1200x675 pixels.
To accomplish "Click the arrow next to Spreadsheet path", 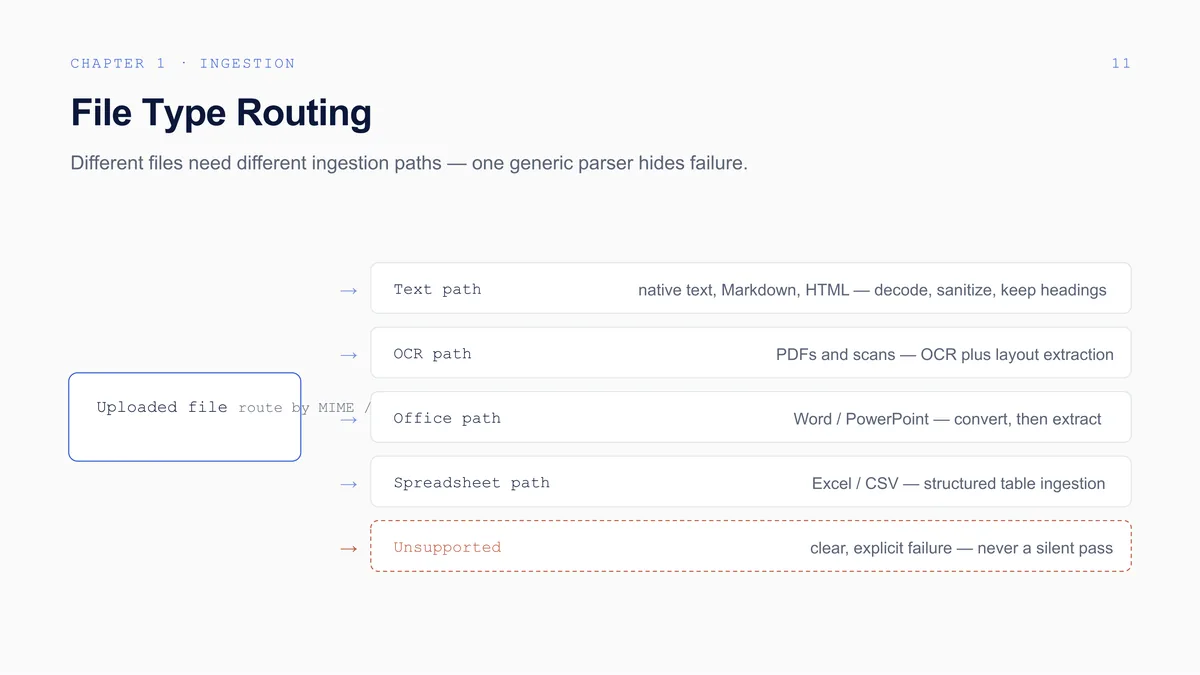I will (x=348, y=484).
